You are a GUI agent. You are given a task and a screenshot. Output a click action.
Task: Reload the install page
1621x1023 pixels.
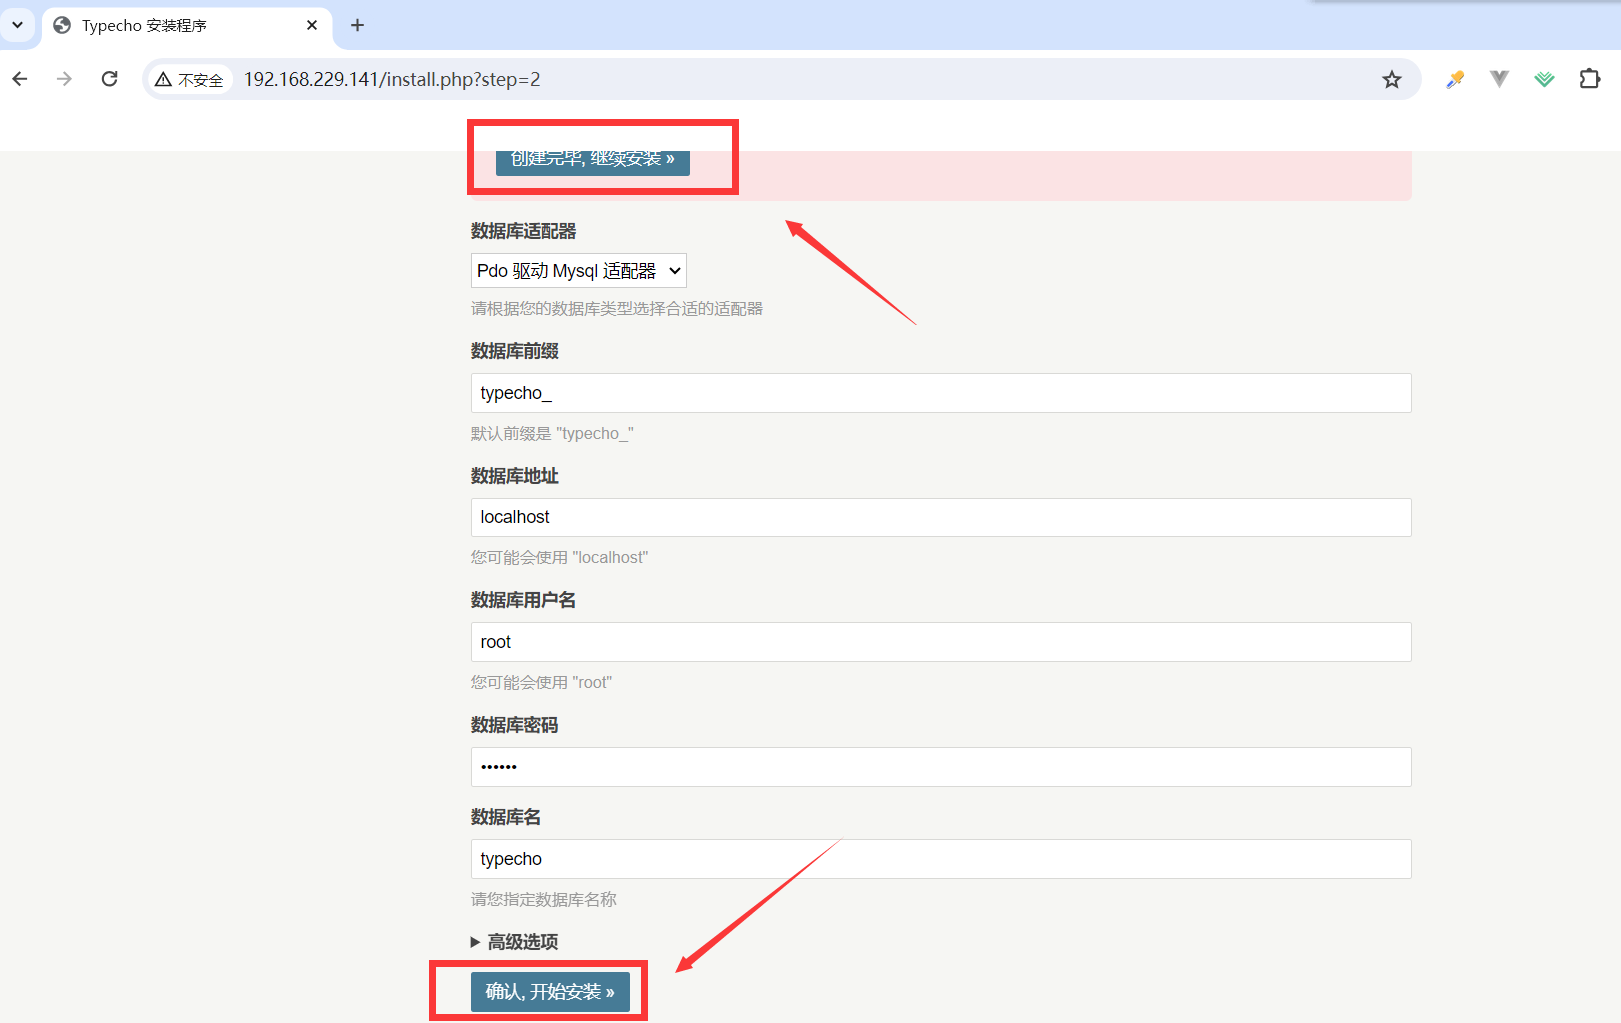(110, 79)
